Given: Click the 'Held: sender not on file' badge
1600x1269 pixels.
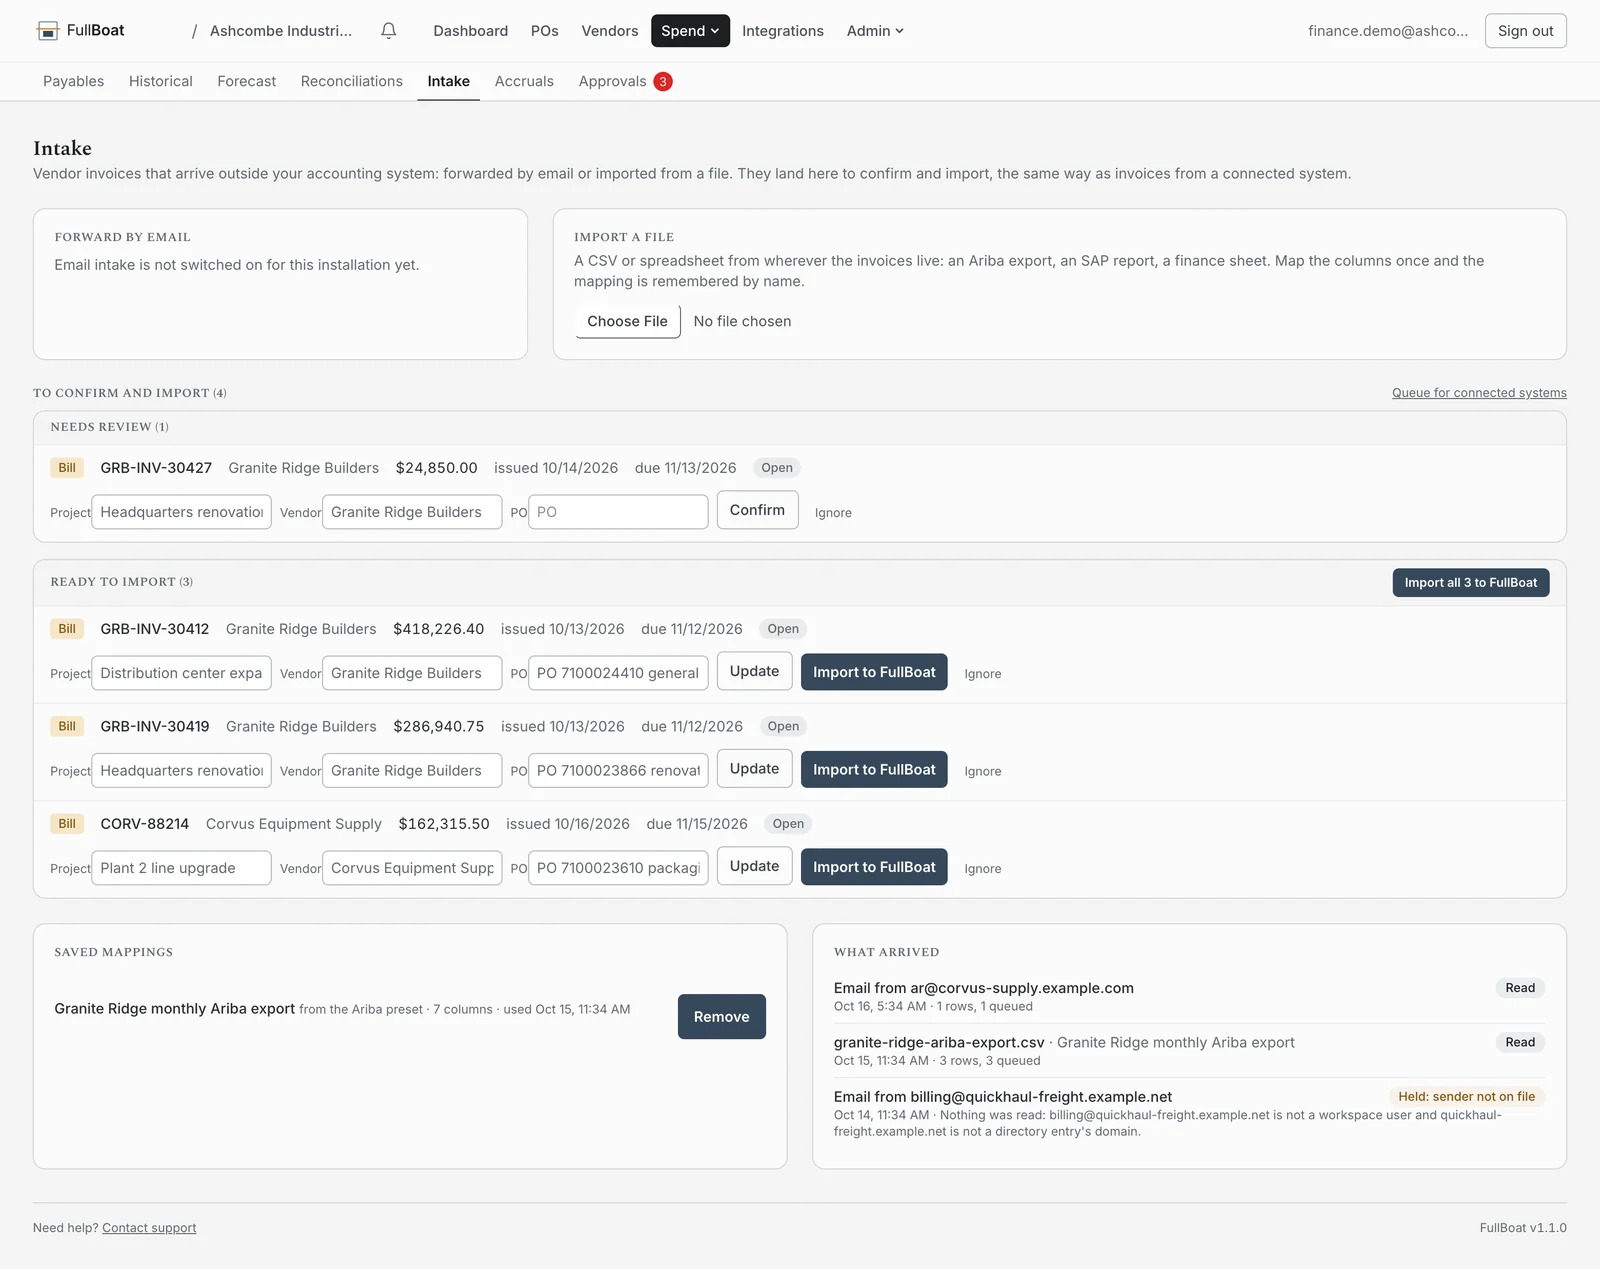Looking at the screenshot, I should click(x=1466, y=1097).
